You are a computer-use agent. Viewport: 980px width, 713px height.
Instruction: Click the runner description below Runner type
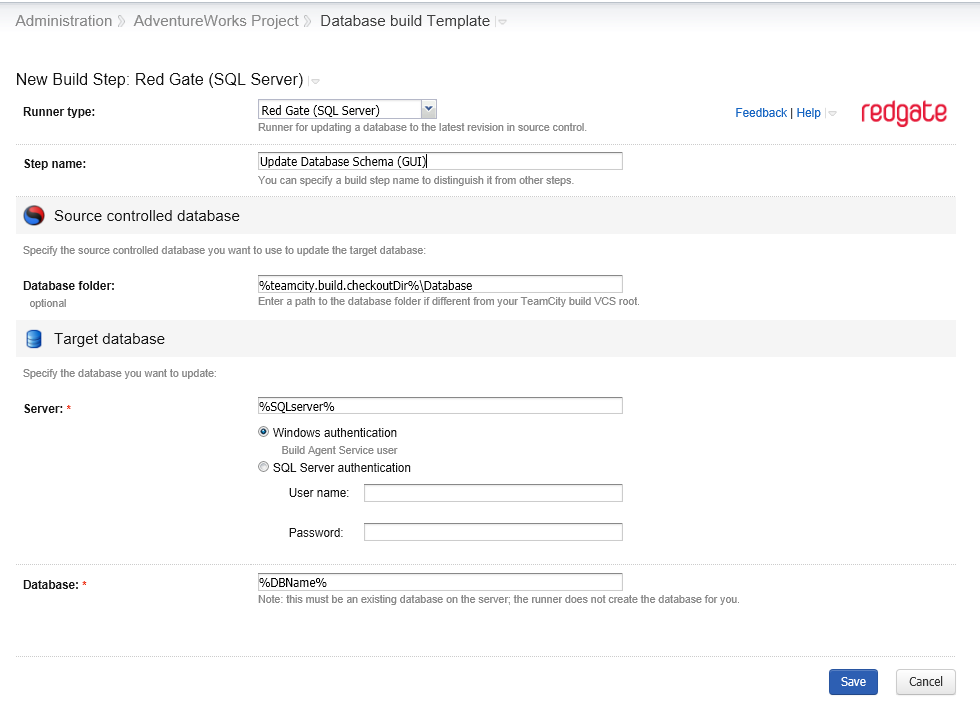click(422, 127)
